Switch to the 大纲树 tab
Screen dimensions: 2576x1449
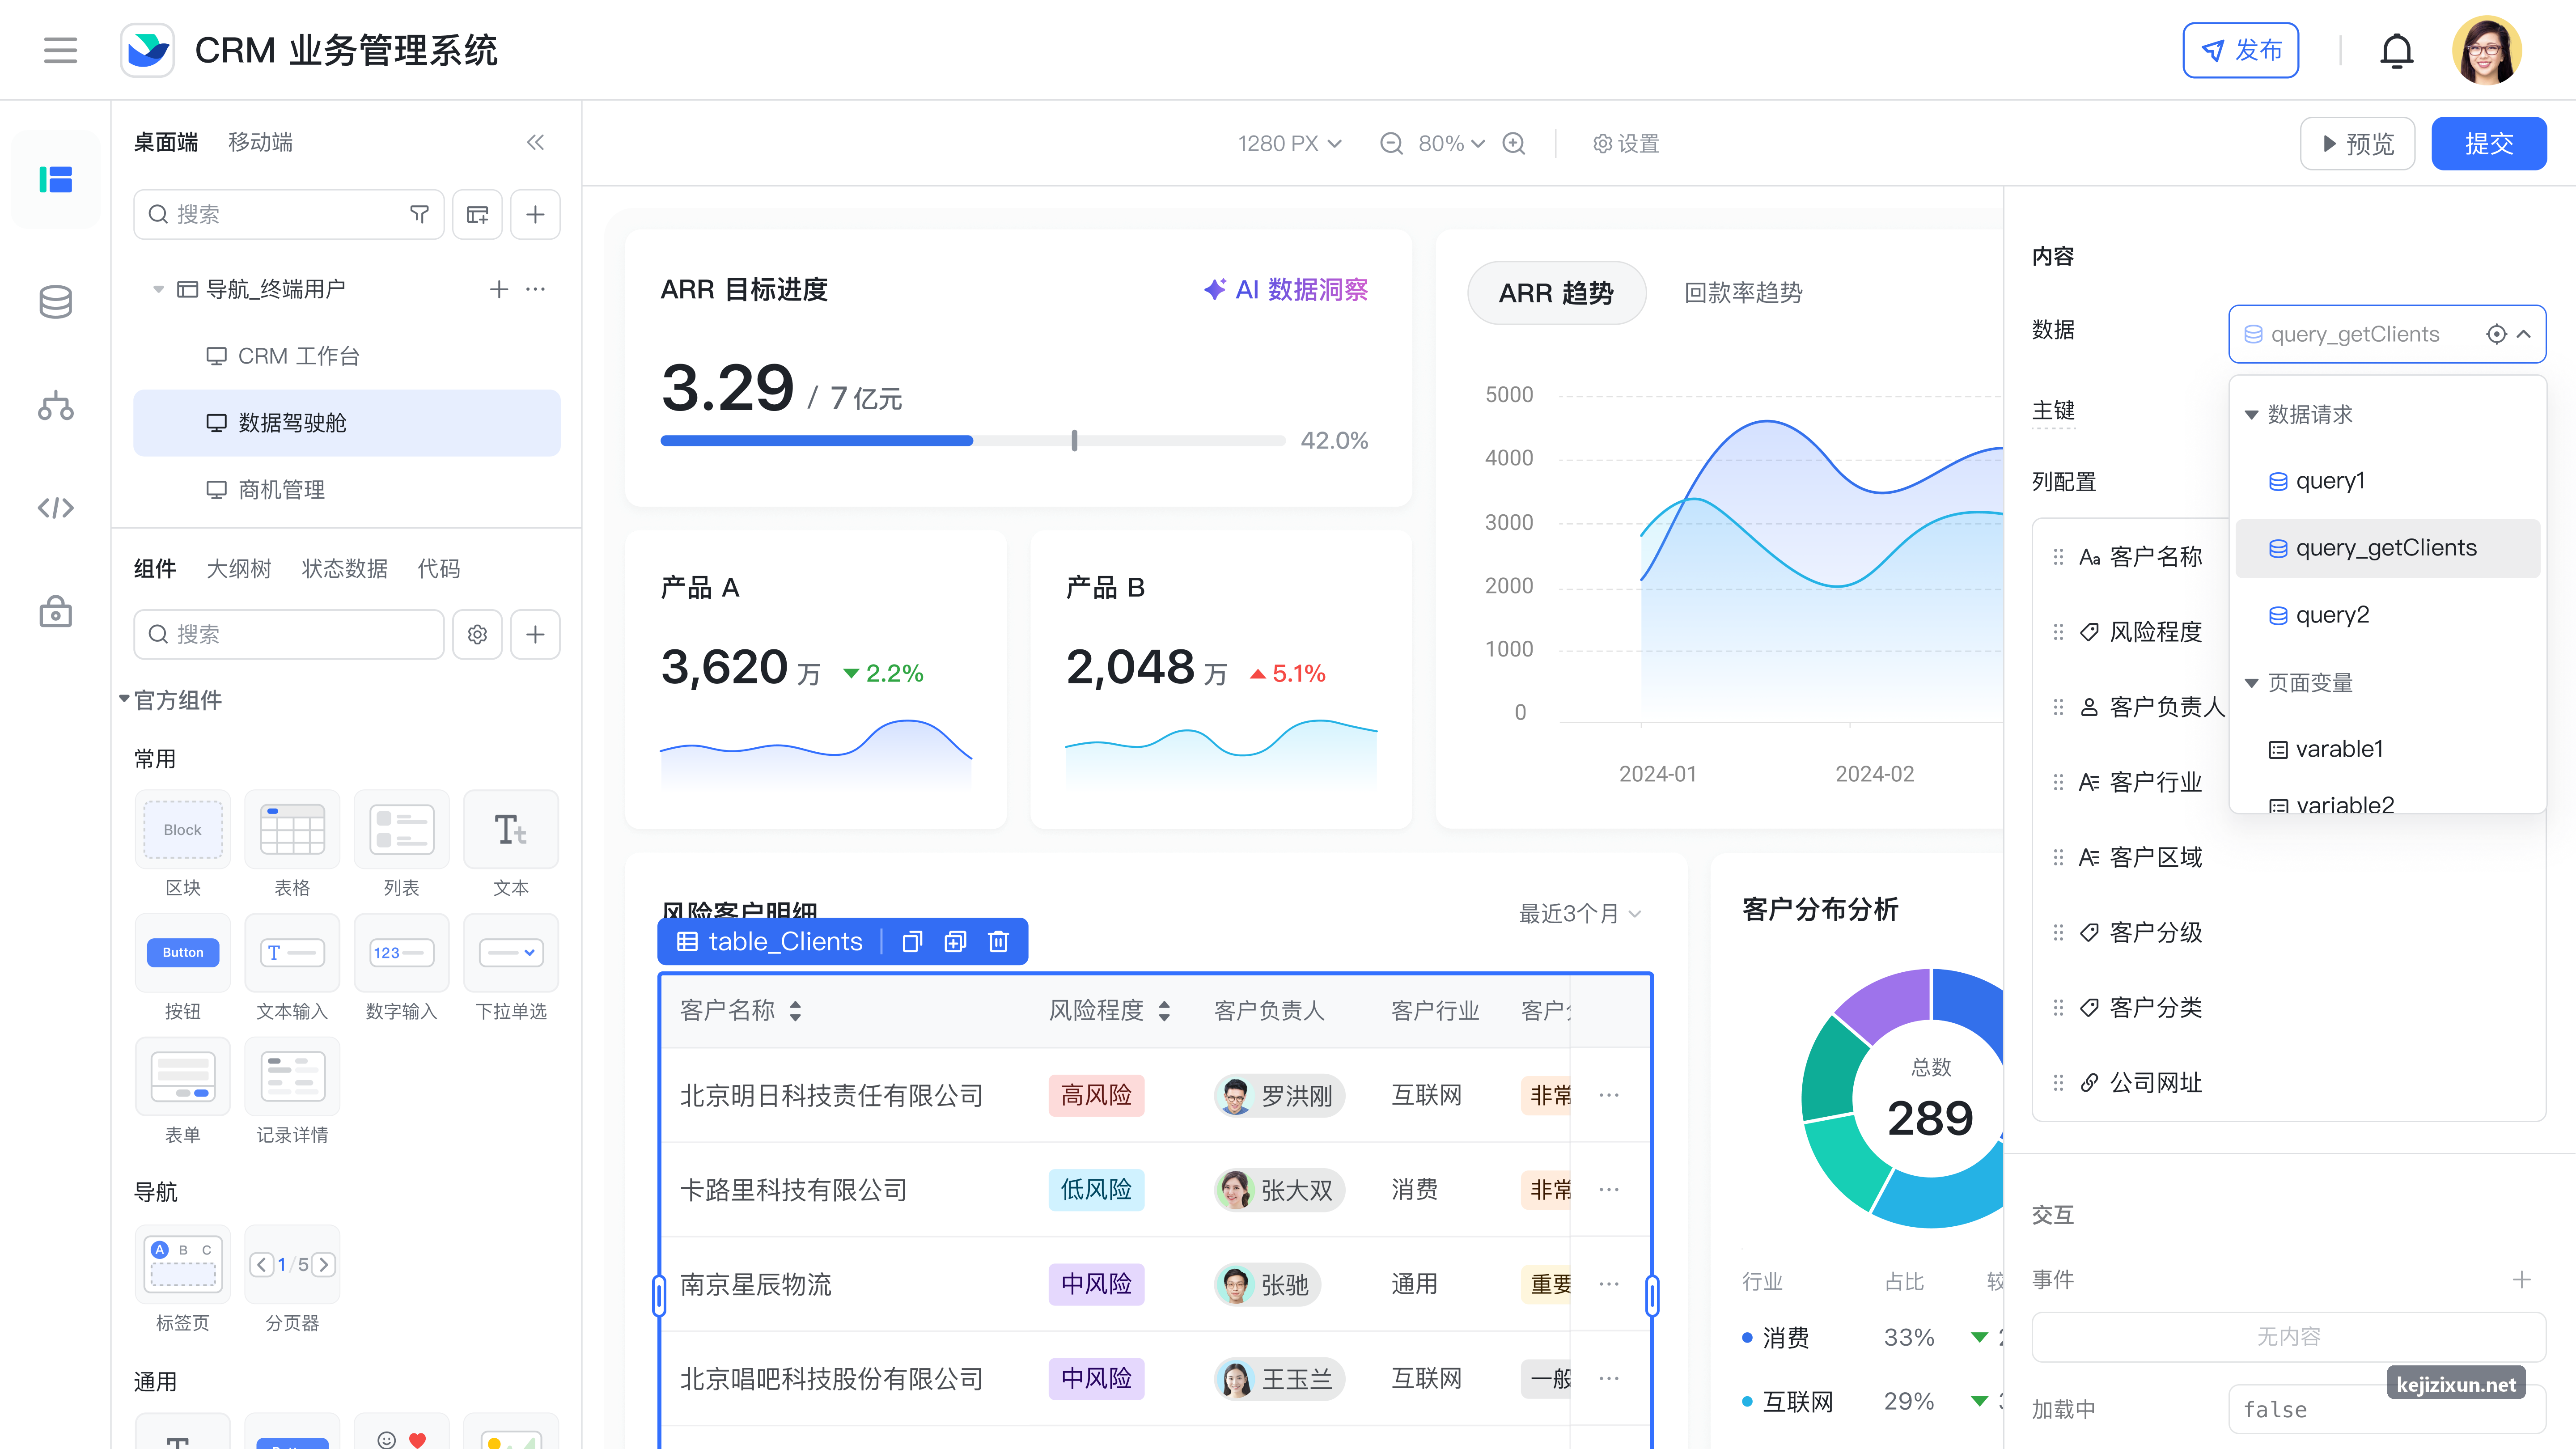(x=239, y=568)
